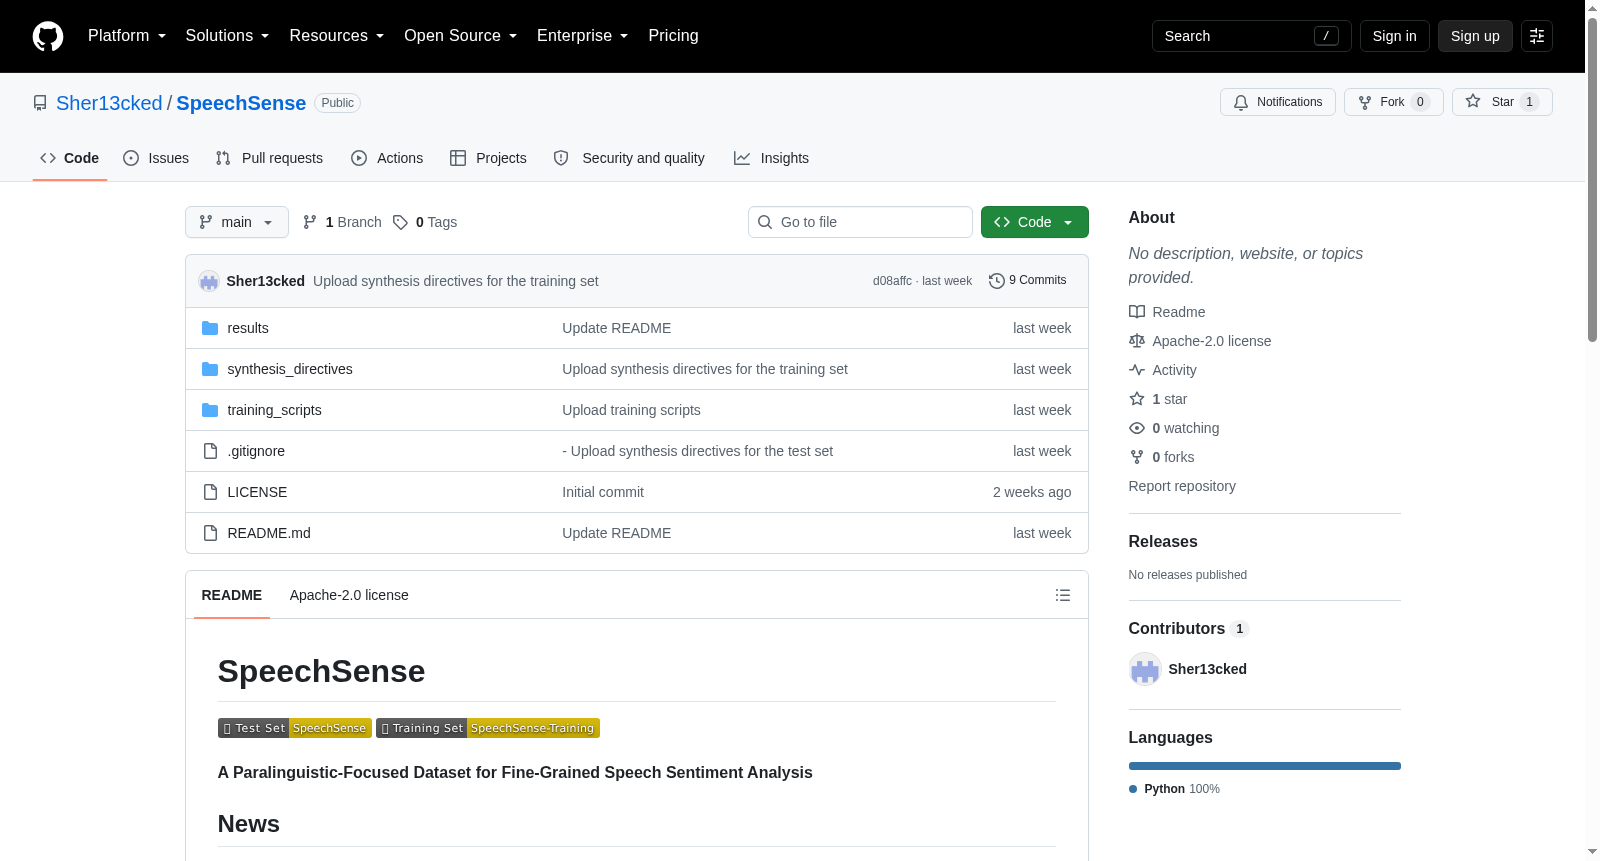Open the Security and quality tab
This screenshot has width=1600, height=861.
(x=629, y=158)
